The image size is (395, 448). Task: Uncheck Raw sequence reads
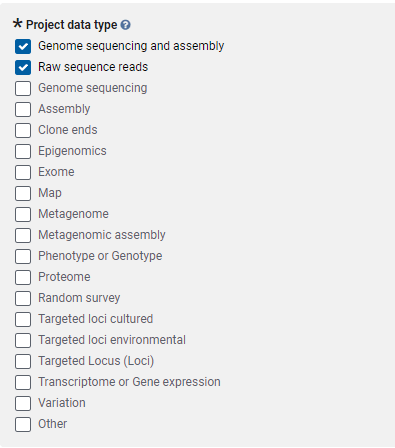23,67
